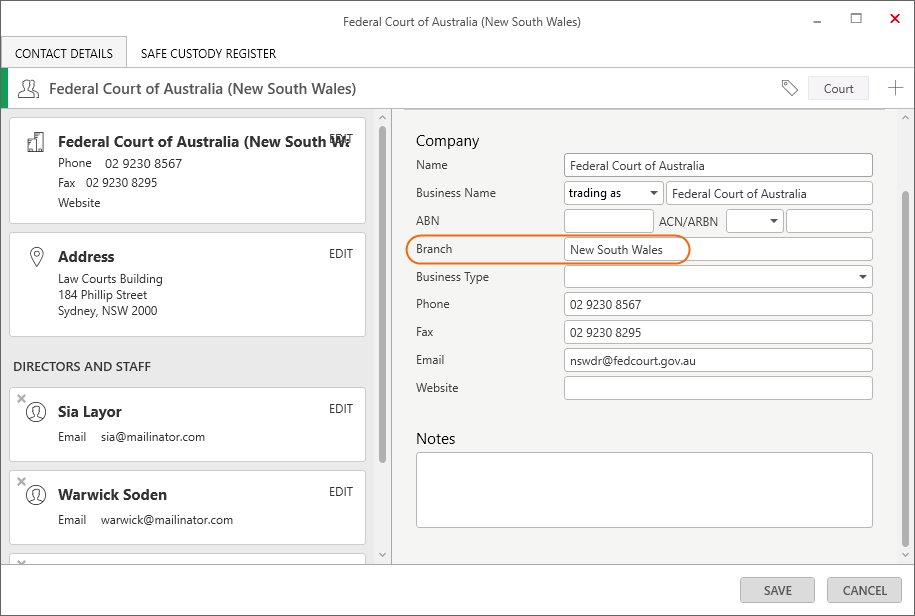
Task: Minimize the Federal Court window
Action: pos(817,22)
